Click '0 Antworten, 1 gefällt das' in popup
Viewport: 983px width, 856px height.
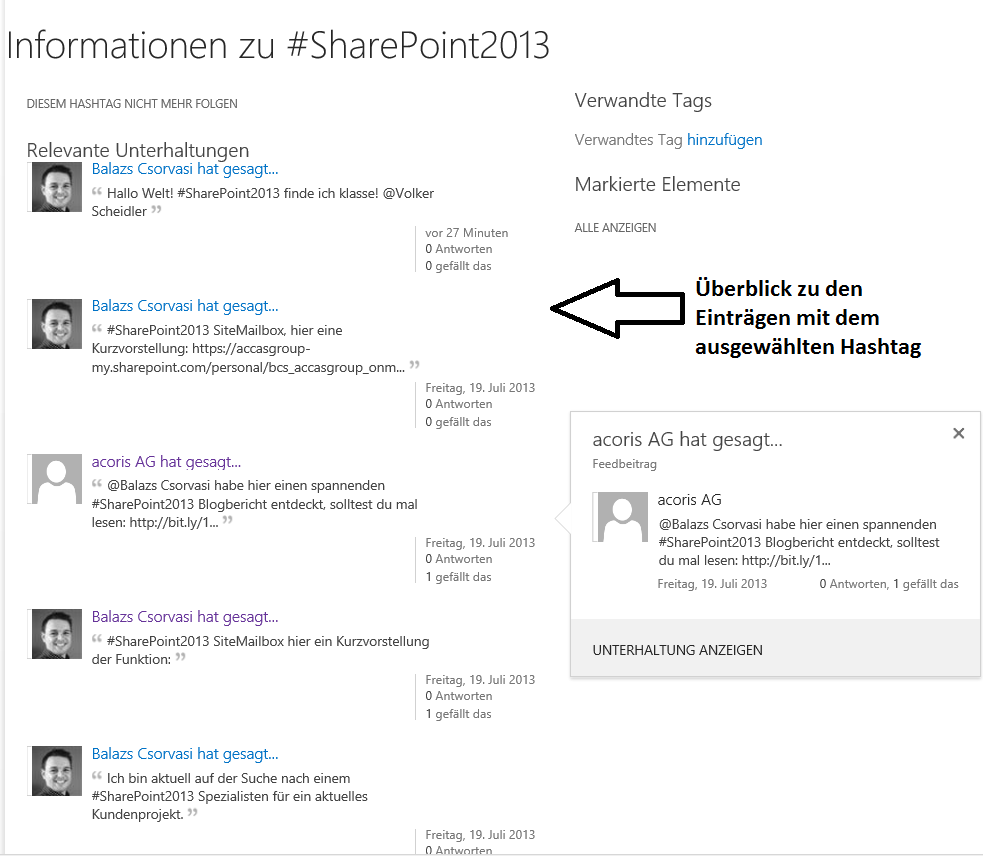click(x=888, y=584)
